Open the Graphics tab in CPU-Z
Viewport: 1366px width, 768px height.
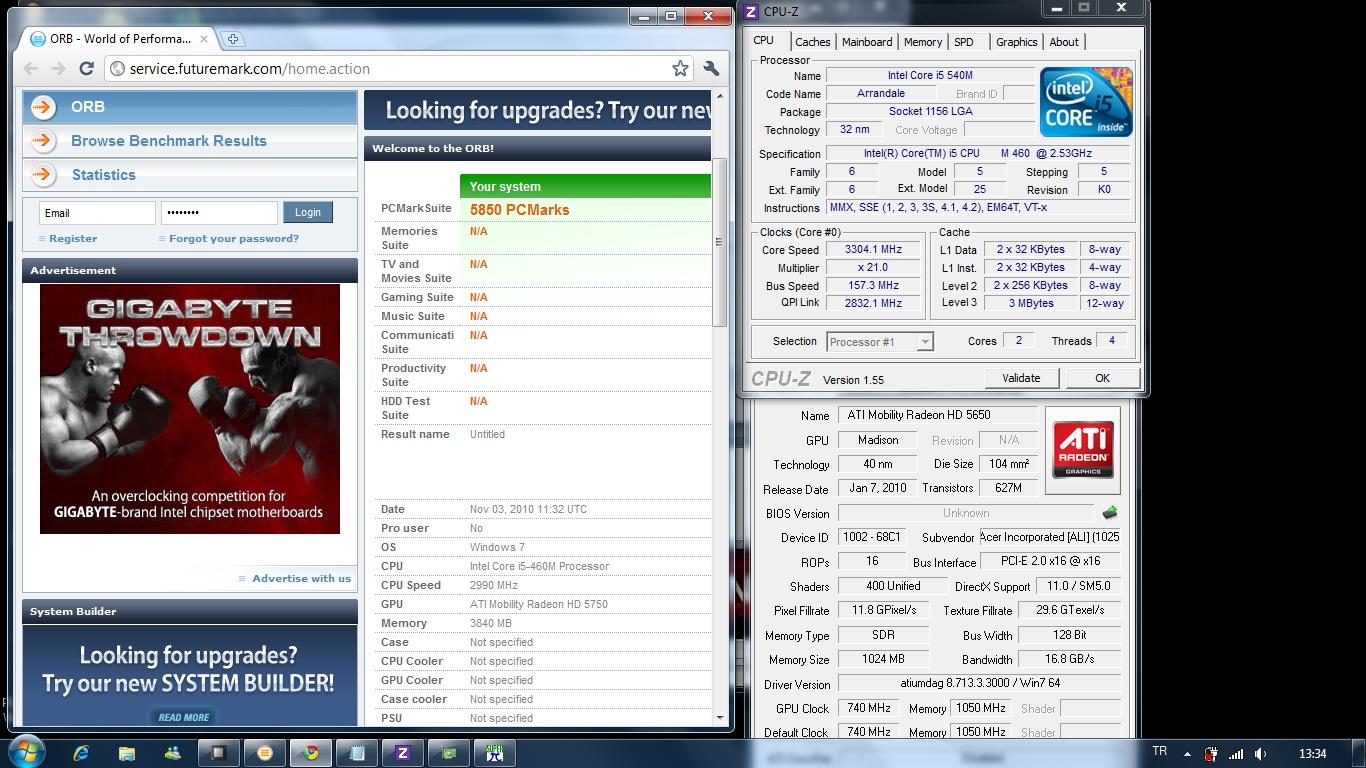point(1016,42)
